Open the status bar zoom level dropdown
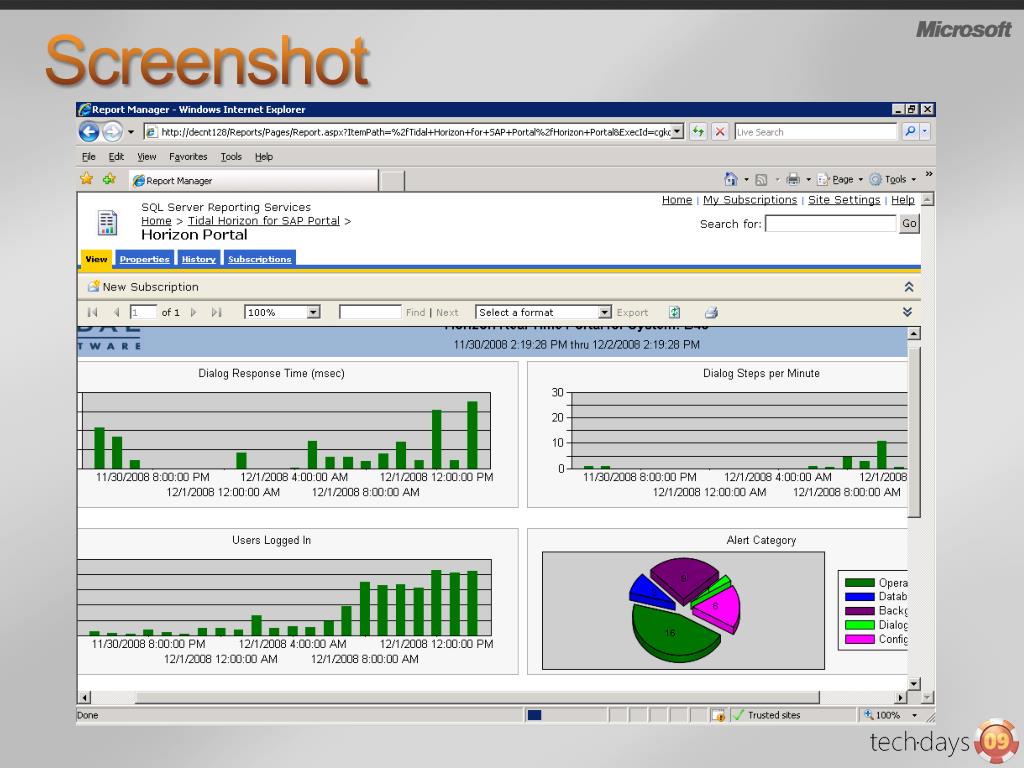This screenshot has width=1024, height=768. pyautogui.click(x=914, y=715)
